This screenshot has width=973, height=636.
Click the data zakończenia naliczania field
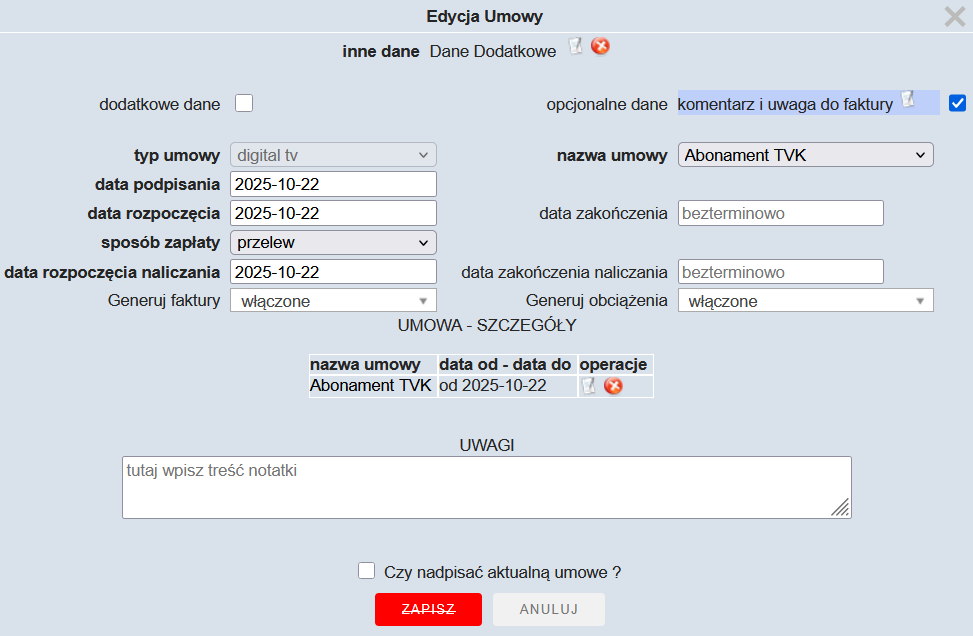780,272
